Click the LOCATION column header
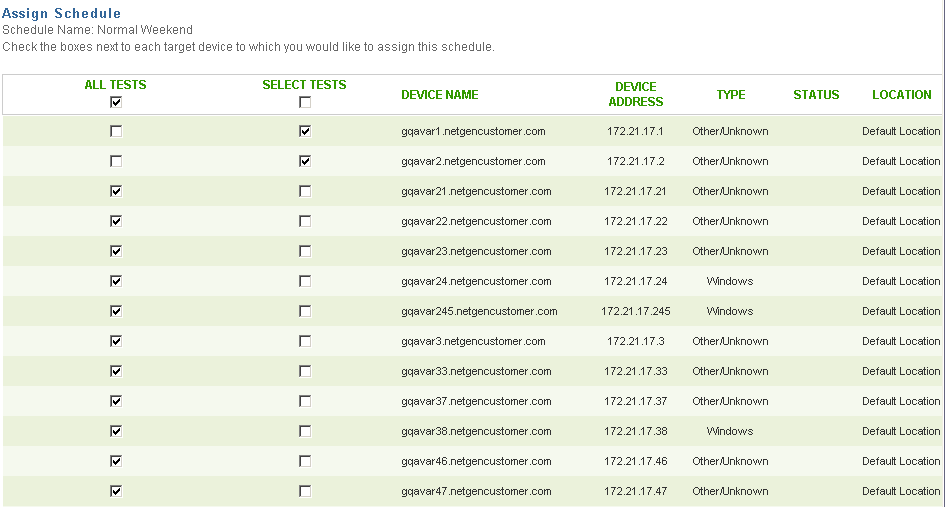 [x=901, y=95]
